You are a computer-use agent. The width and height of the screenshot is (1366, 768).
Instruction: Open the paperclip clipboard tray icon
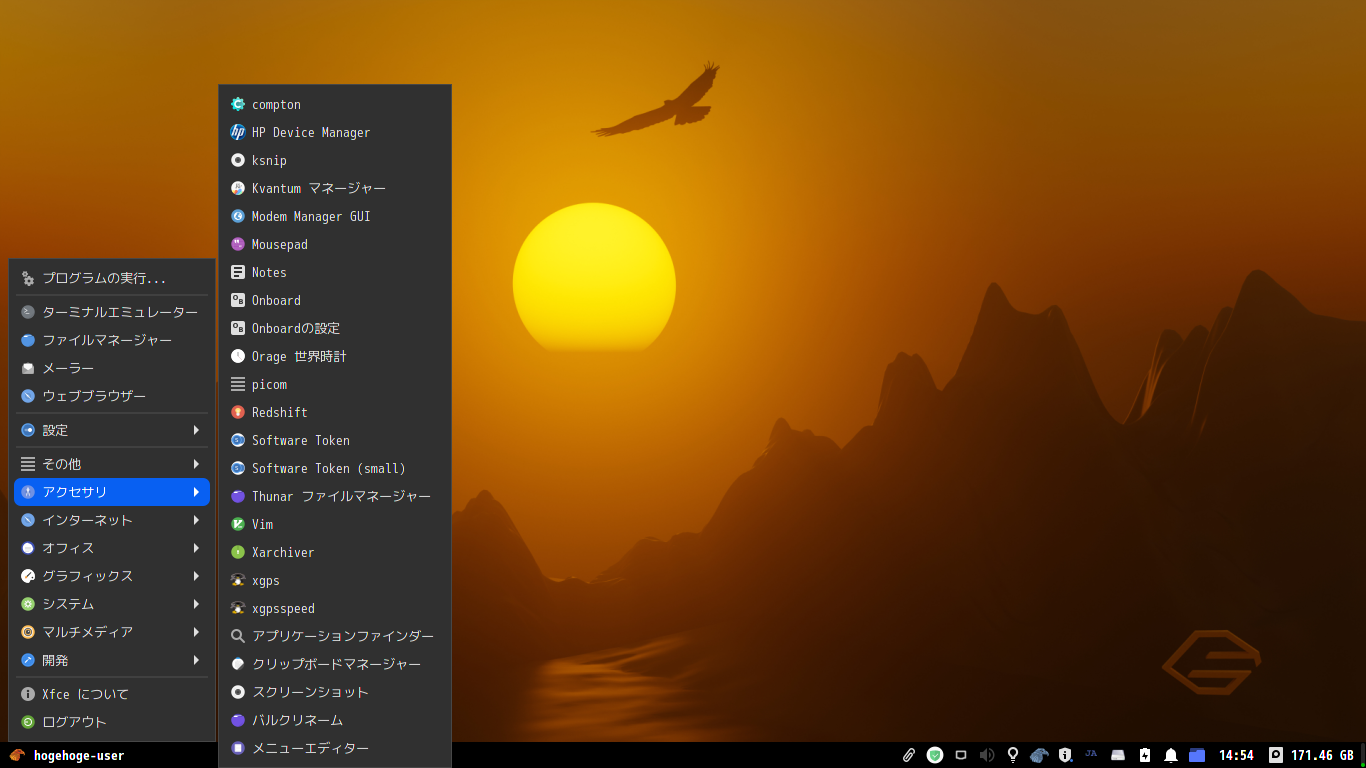coord(909,755)
